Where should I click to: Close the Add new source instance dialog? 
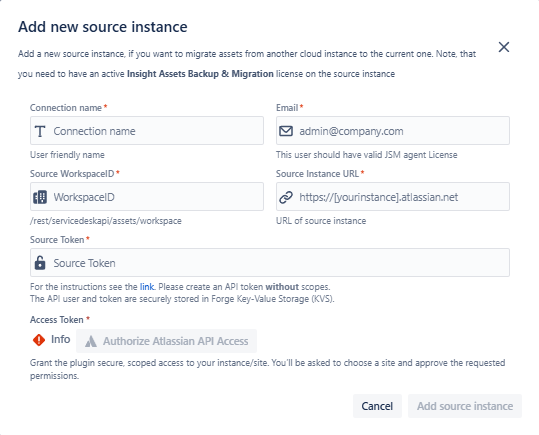(x=504, y=47)
